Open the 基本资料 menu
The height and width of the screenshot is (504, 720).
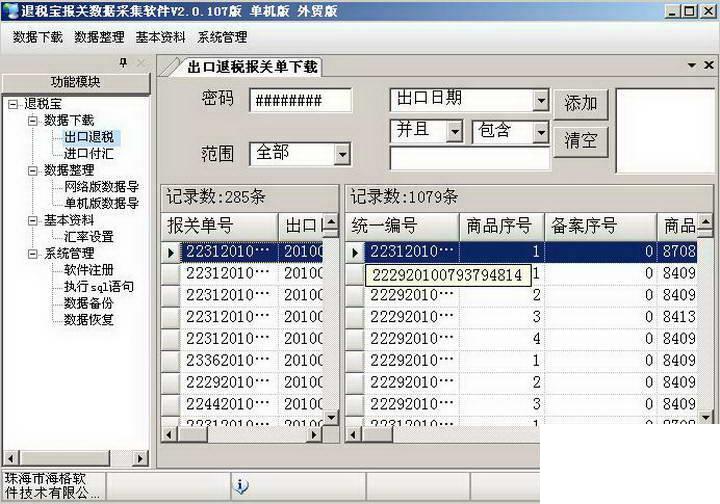(x=160, y=37)
